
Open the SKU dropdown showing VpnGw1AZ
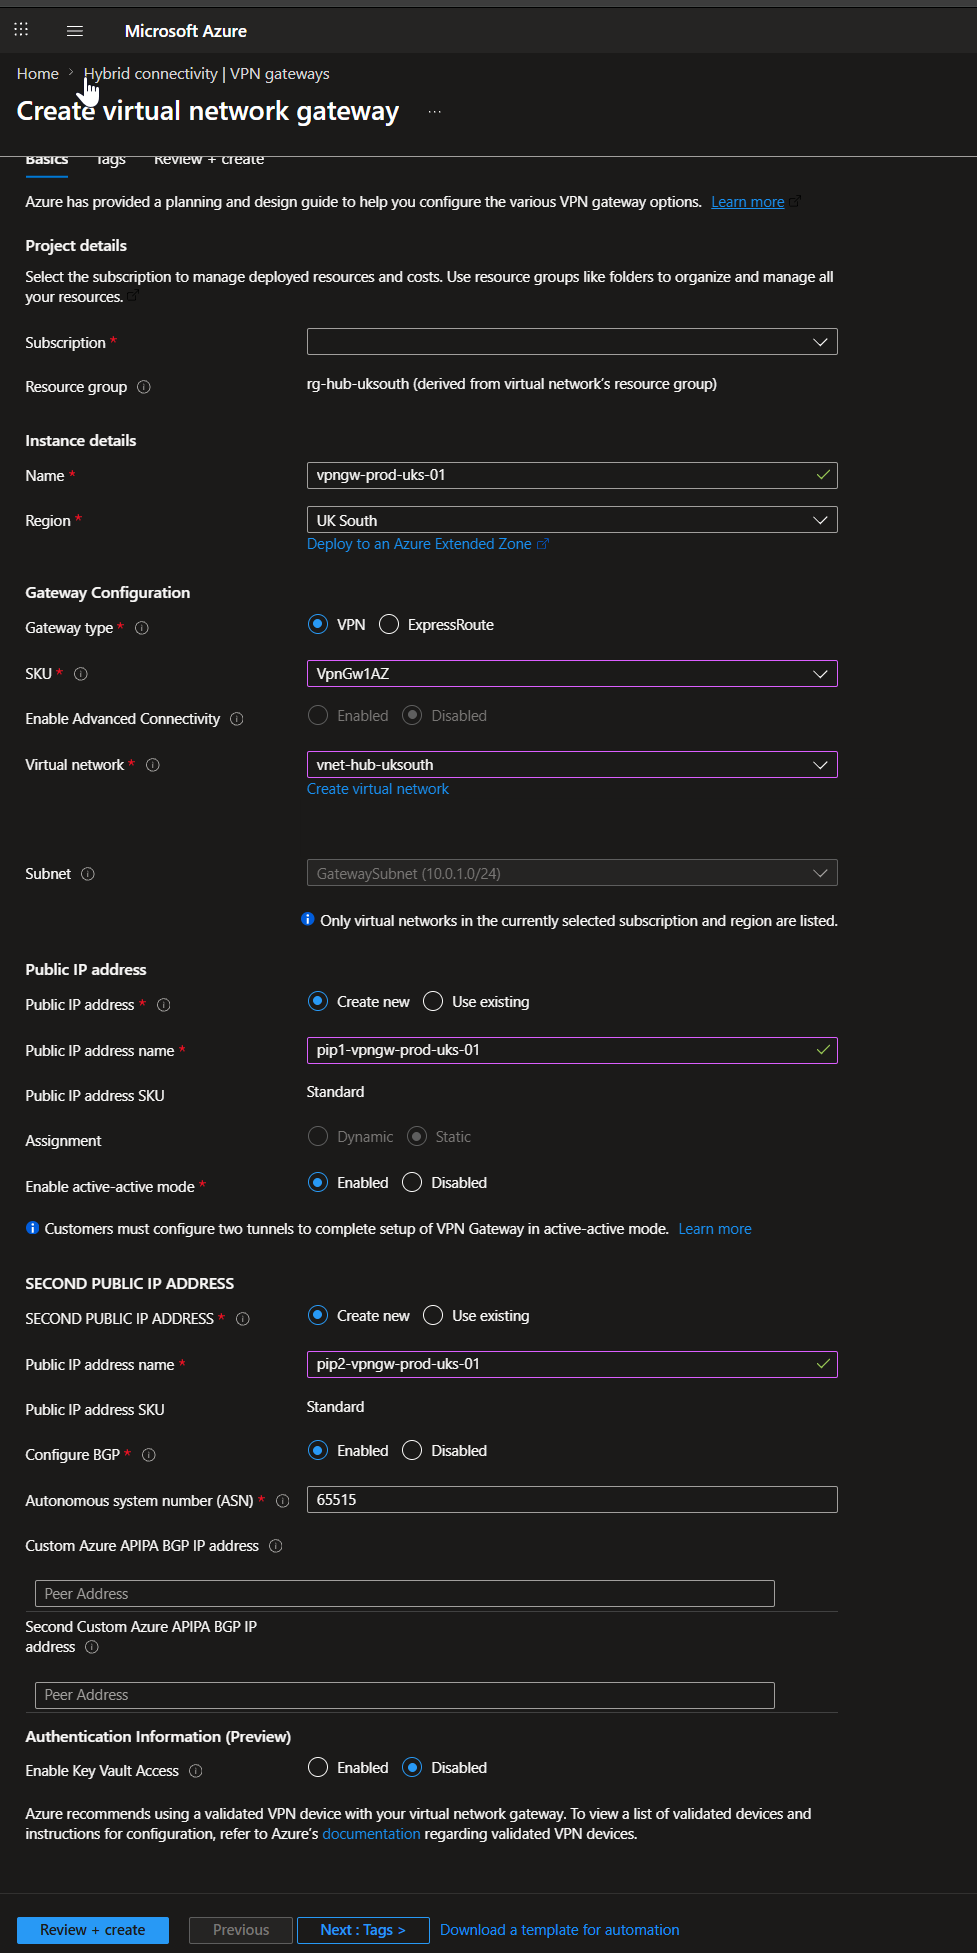pos(572,674)
